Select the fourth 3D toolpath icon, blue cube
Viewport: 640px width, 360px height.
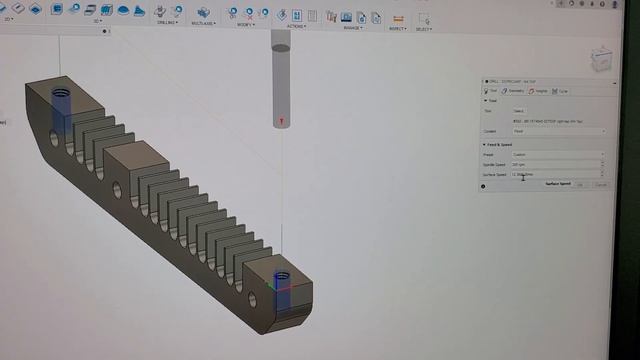coord(107,10)
